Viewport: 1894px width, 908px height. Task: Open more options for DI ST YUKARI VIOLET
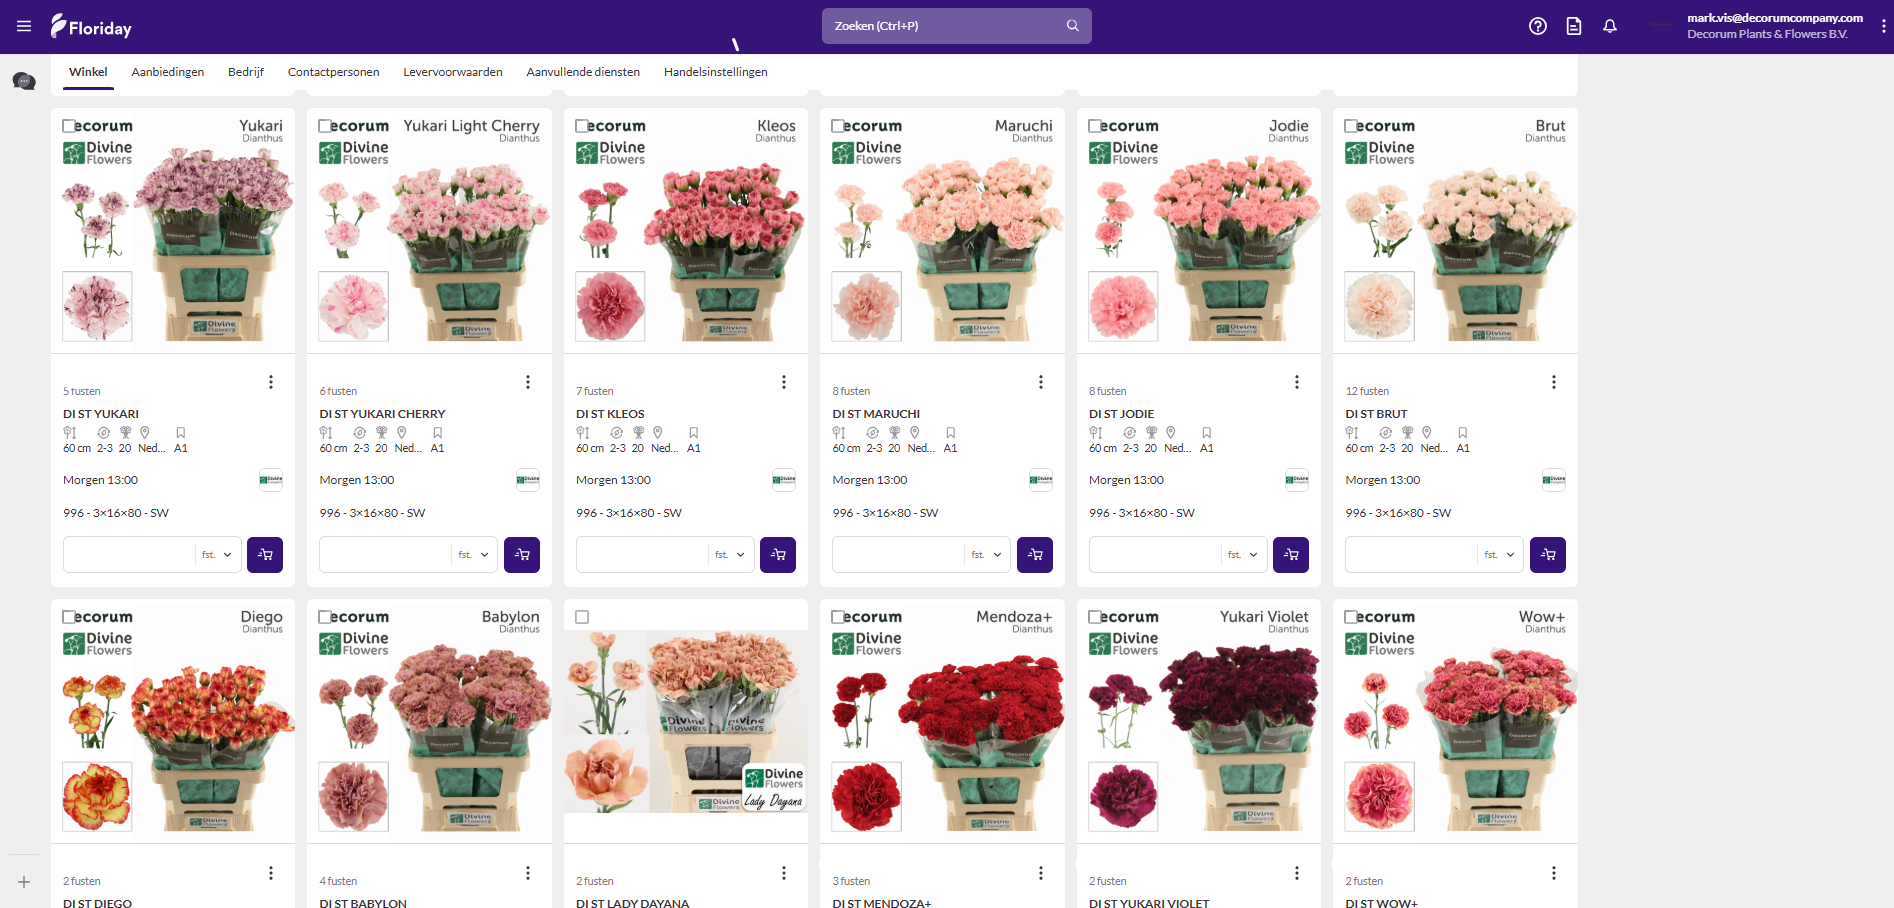(1297, 873)
